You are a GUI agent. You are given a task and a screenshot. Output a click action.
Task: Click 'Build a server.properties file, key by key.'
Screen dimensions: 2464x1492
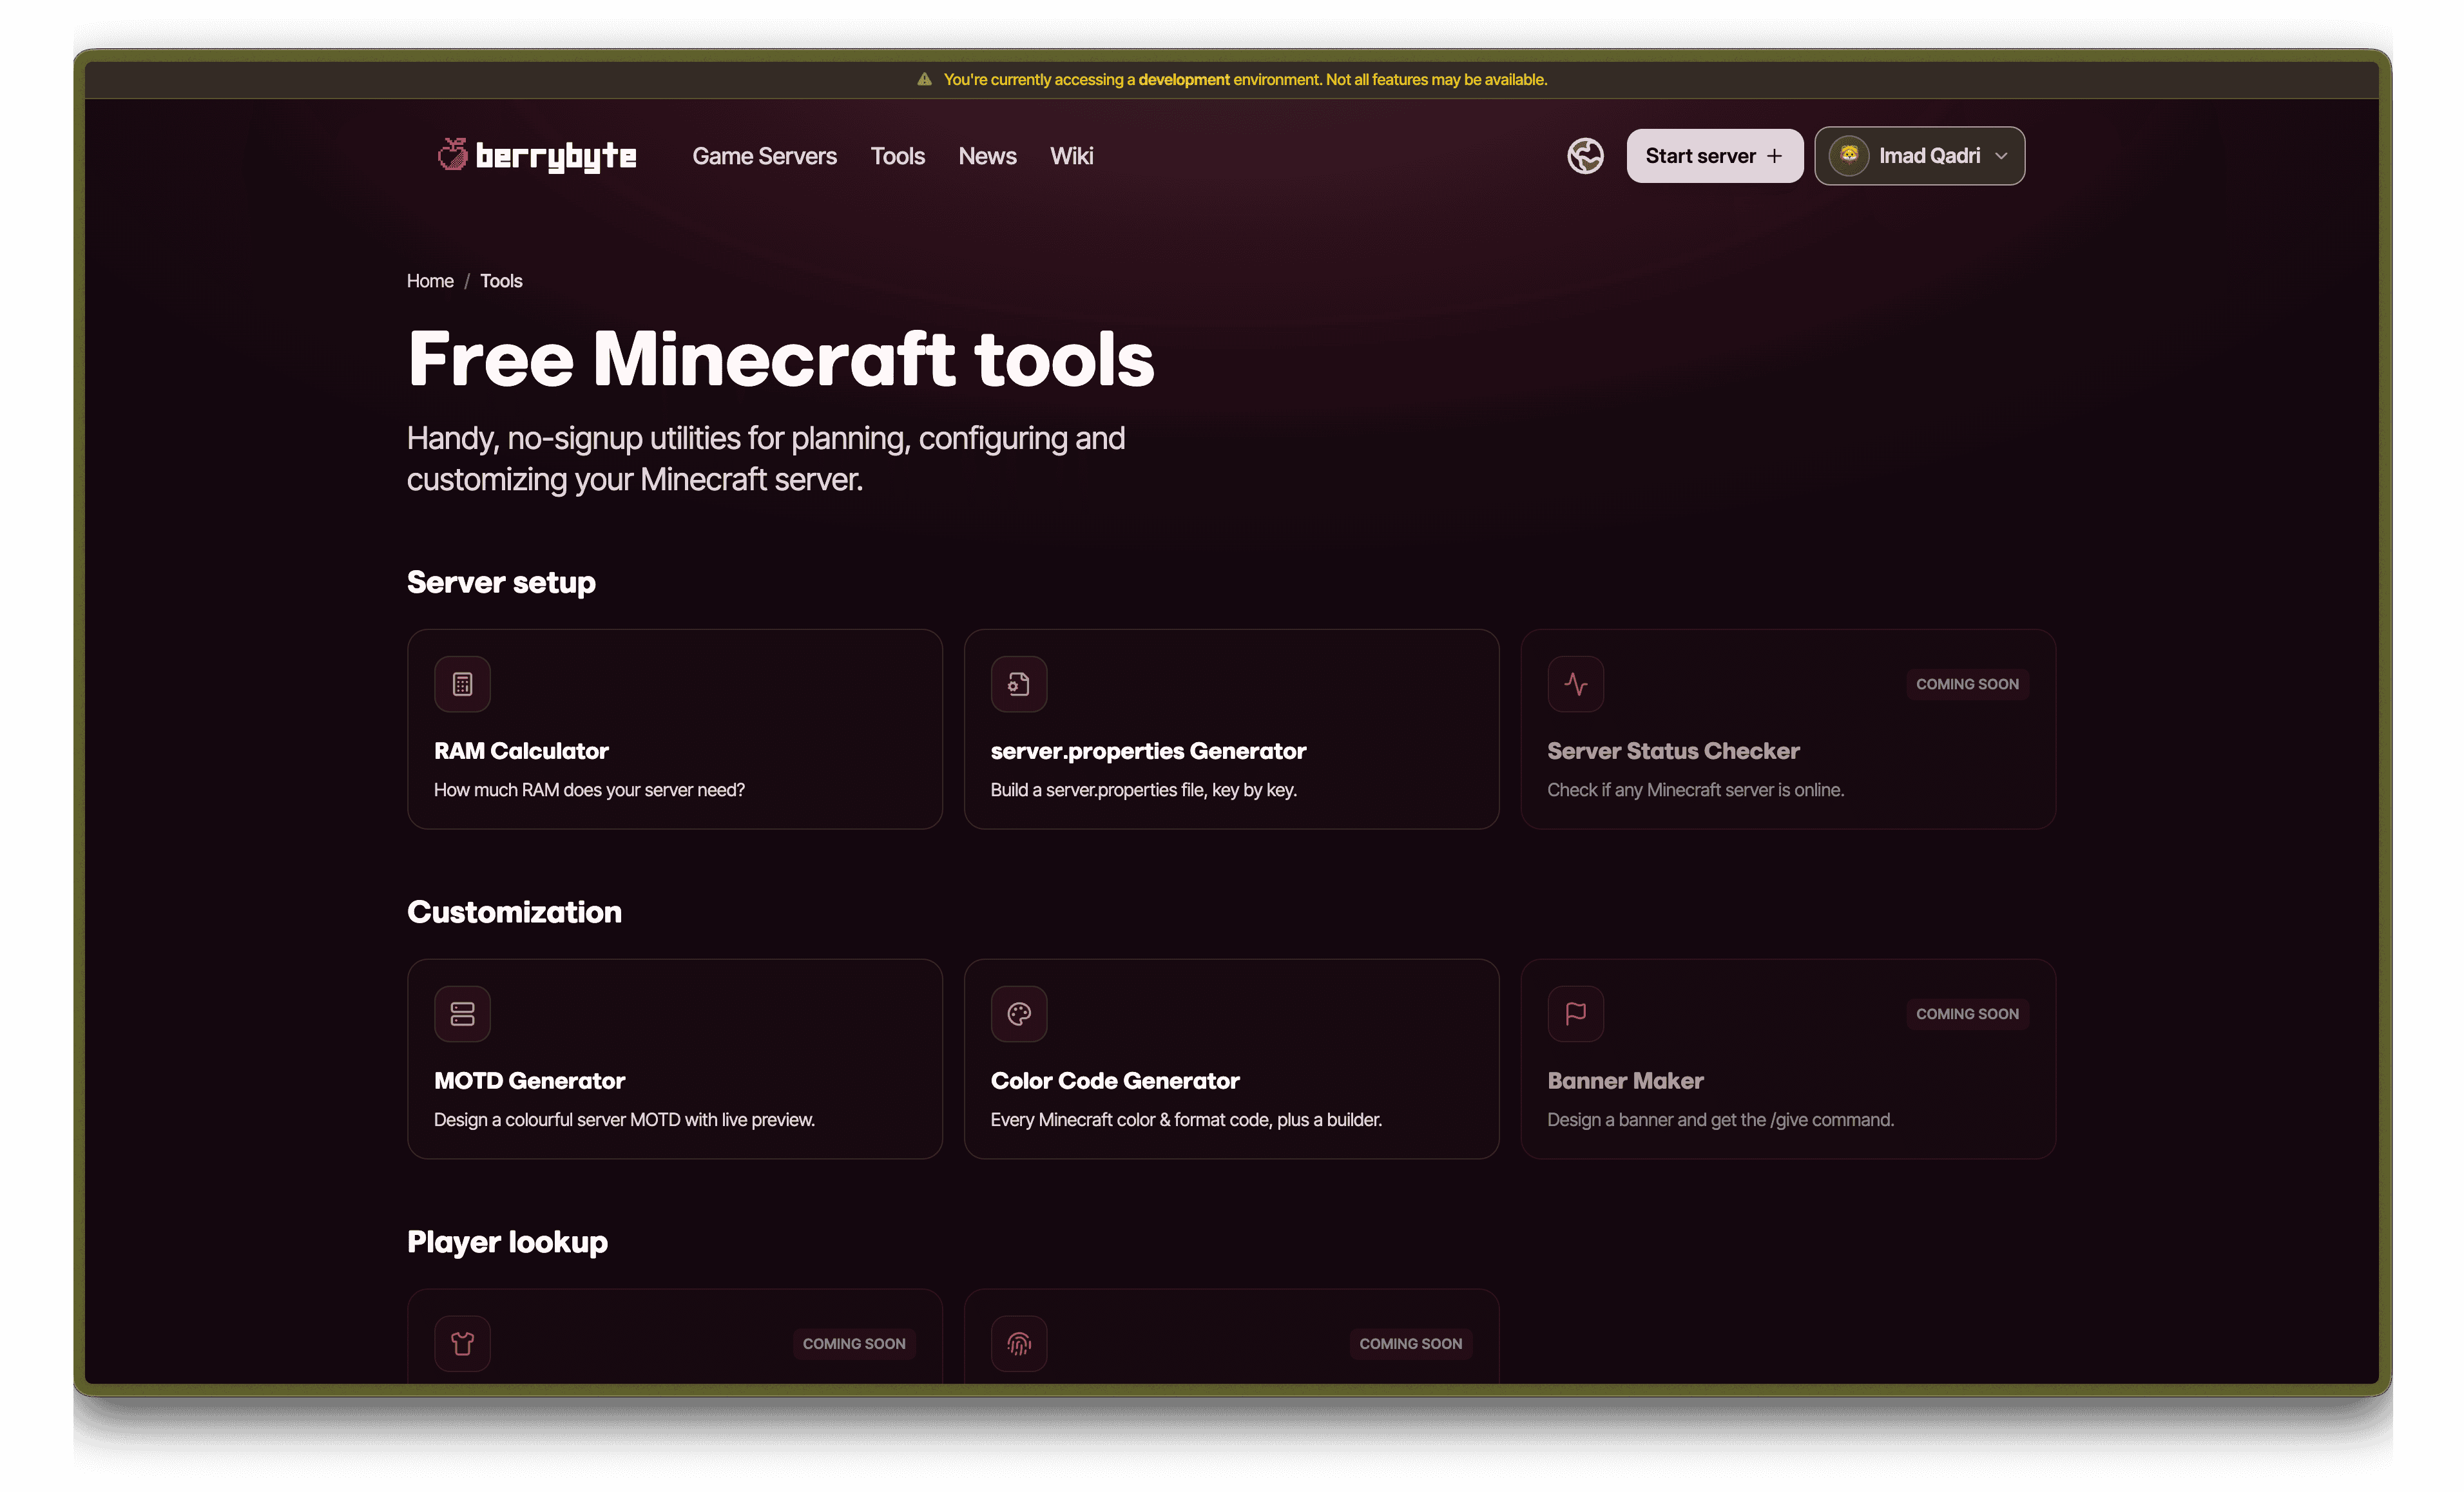click(1143, 790)
